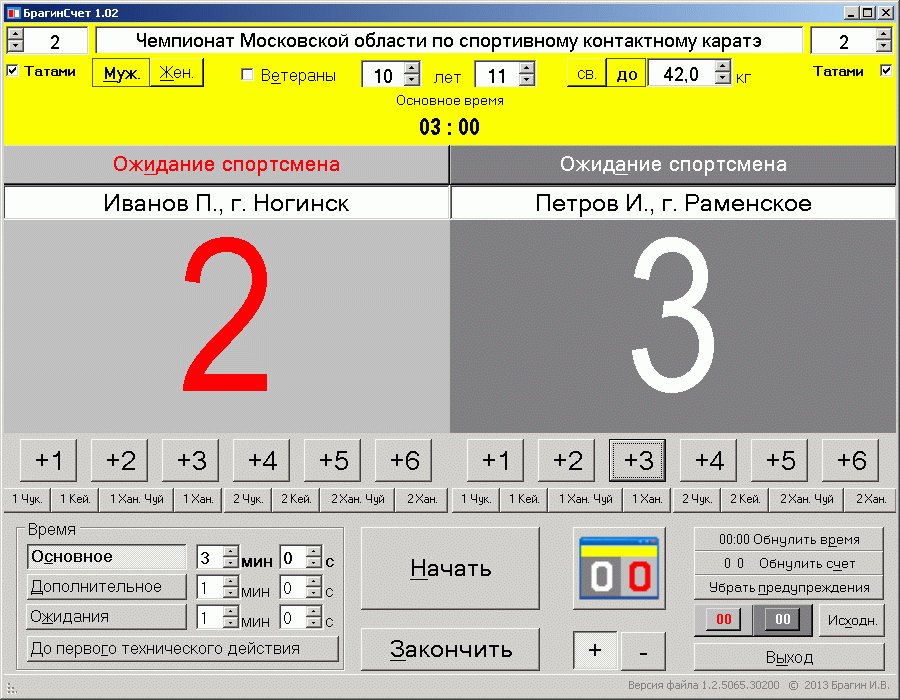Image resolution: width=900 pixels, height=700 pixels.
Task: Add +5 points to Петров
Action: pyautogui.click(x=779, y=460)
